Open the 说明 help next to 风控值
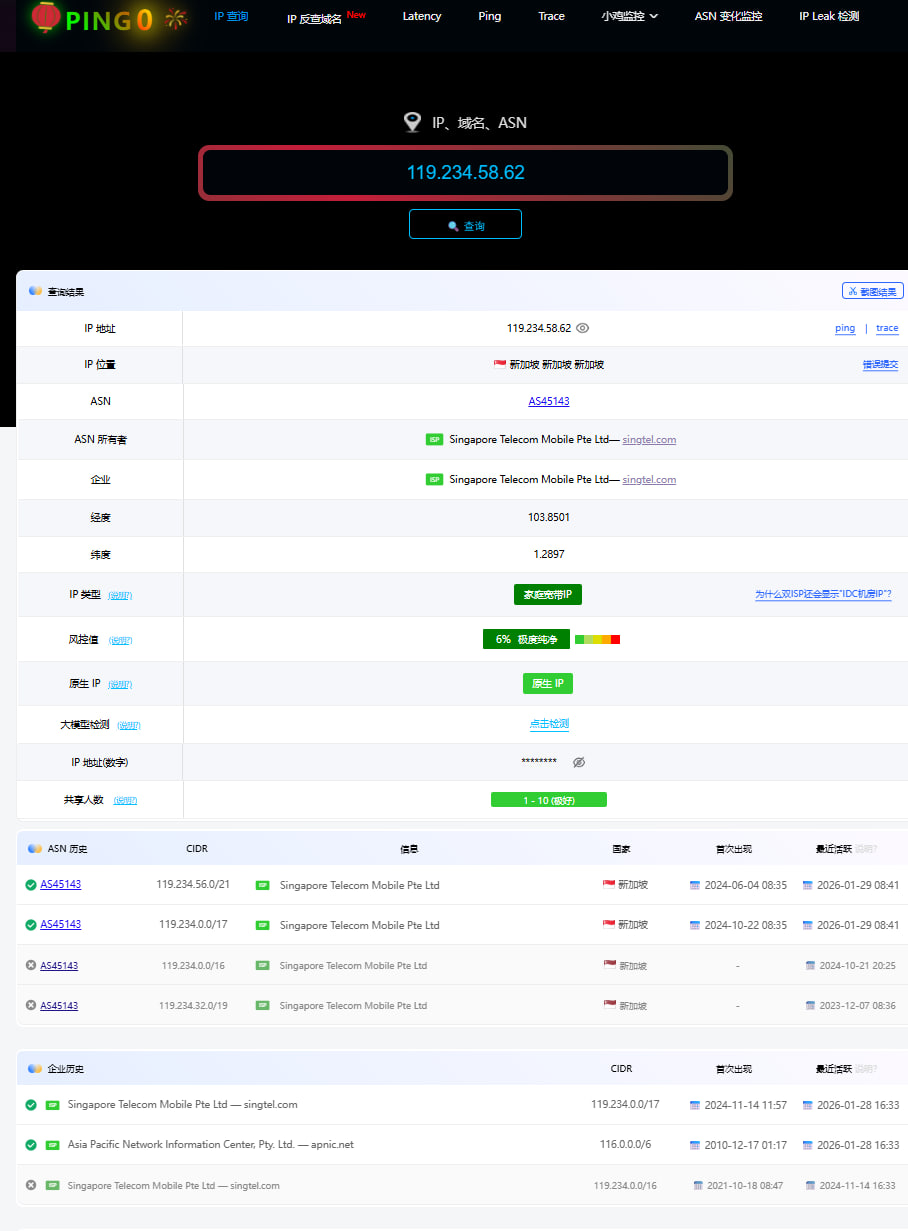908x1231 pixels. point(120,640)
